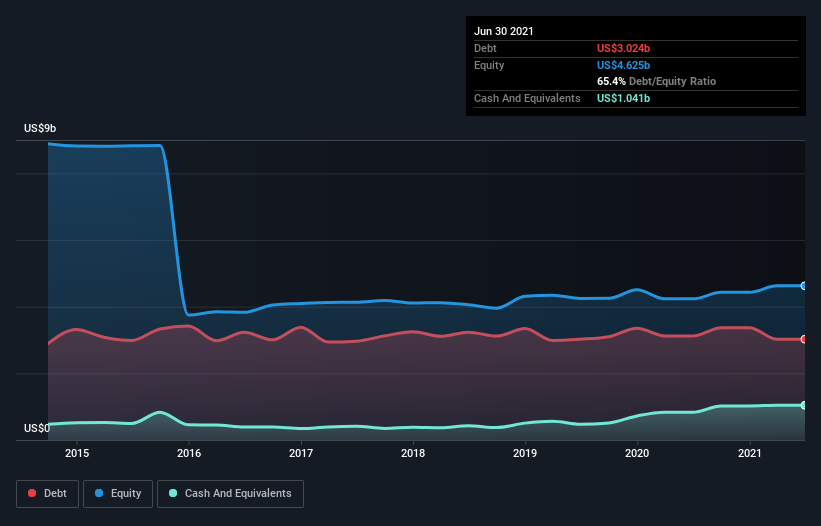Toggle the Equity series legend button
Image resolution: width=821 pixels, height=526 pixels.
click(118, 494)
